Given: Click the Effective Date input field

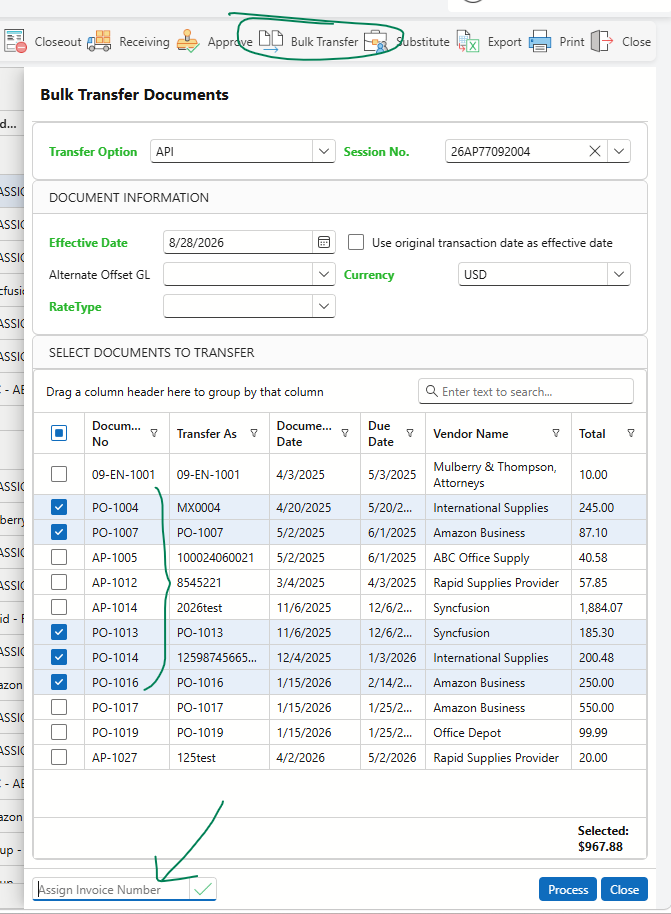Looking at the screenshot, I should tap(238, 242).
